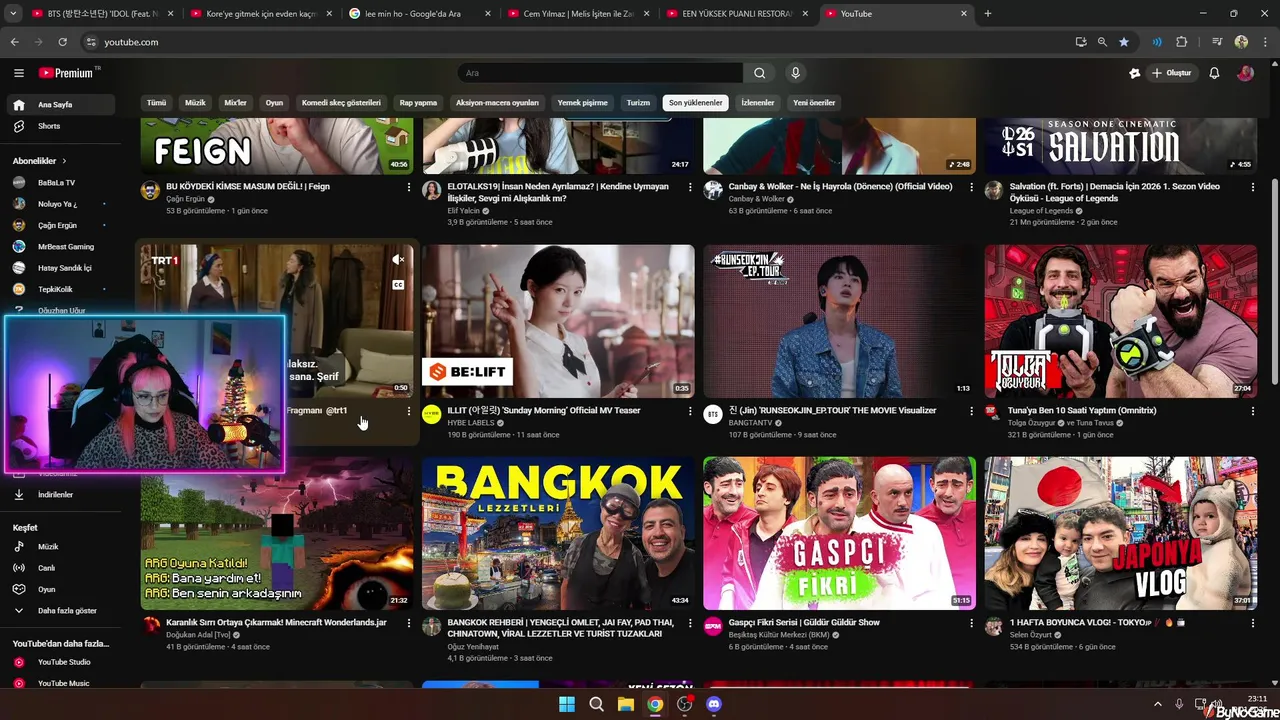Click the Oluştur create button
This screenshot has width=1280, height=720.
coord(1172,73)
